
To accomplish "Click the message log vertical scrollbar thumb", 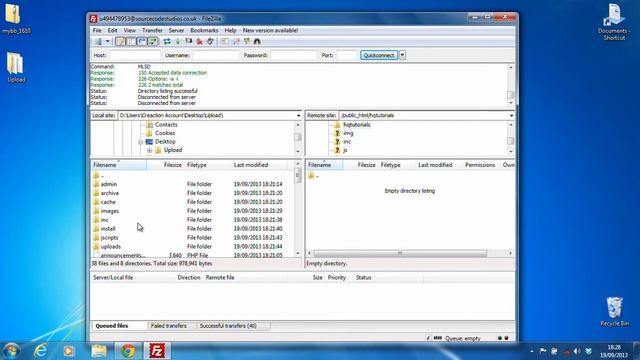I will click(511, 95).
